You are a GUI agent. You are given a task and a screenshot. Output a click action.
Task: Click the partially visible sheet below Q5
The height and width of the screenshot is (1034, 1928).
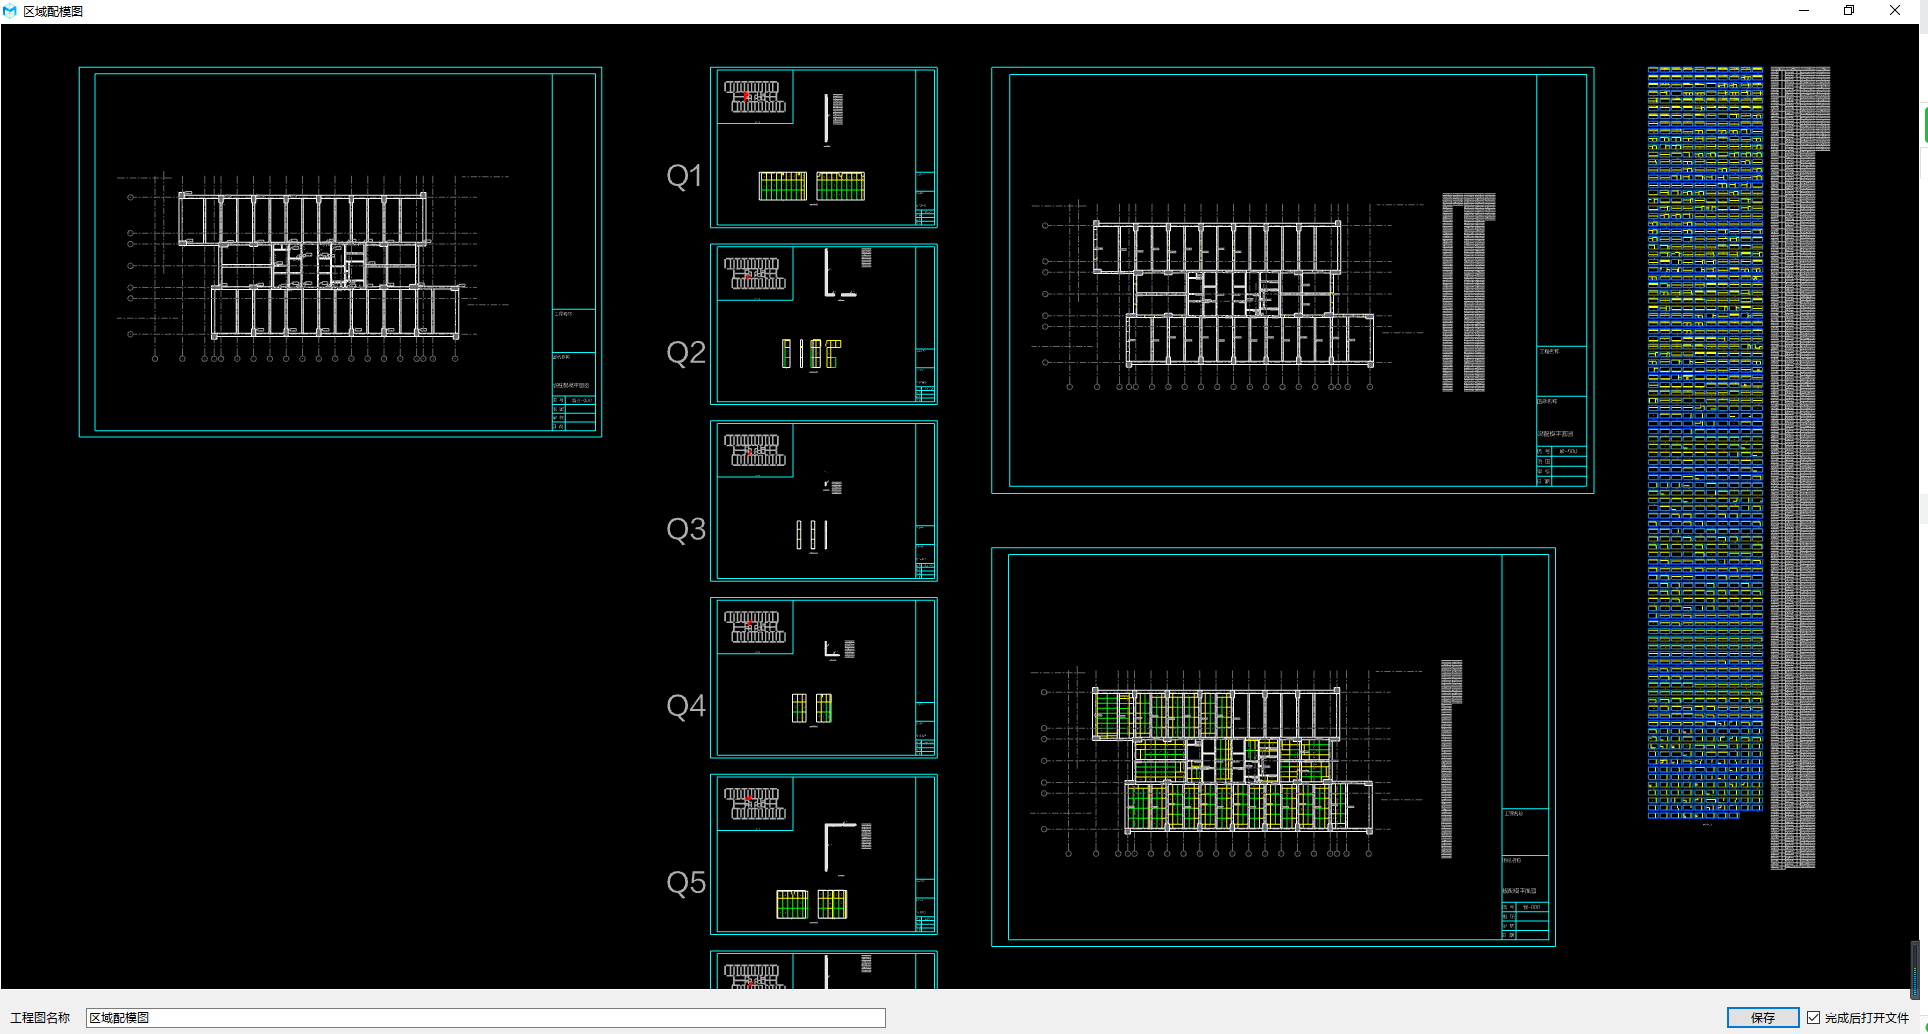click(824, 970)
